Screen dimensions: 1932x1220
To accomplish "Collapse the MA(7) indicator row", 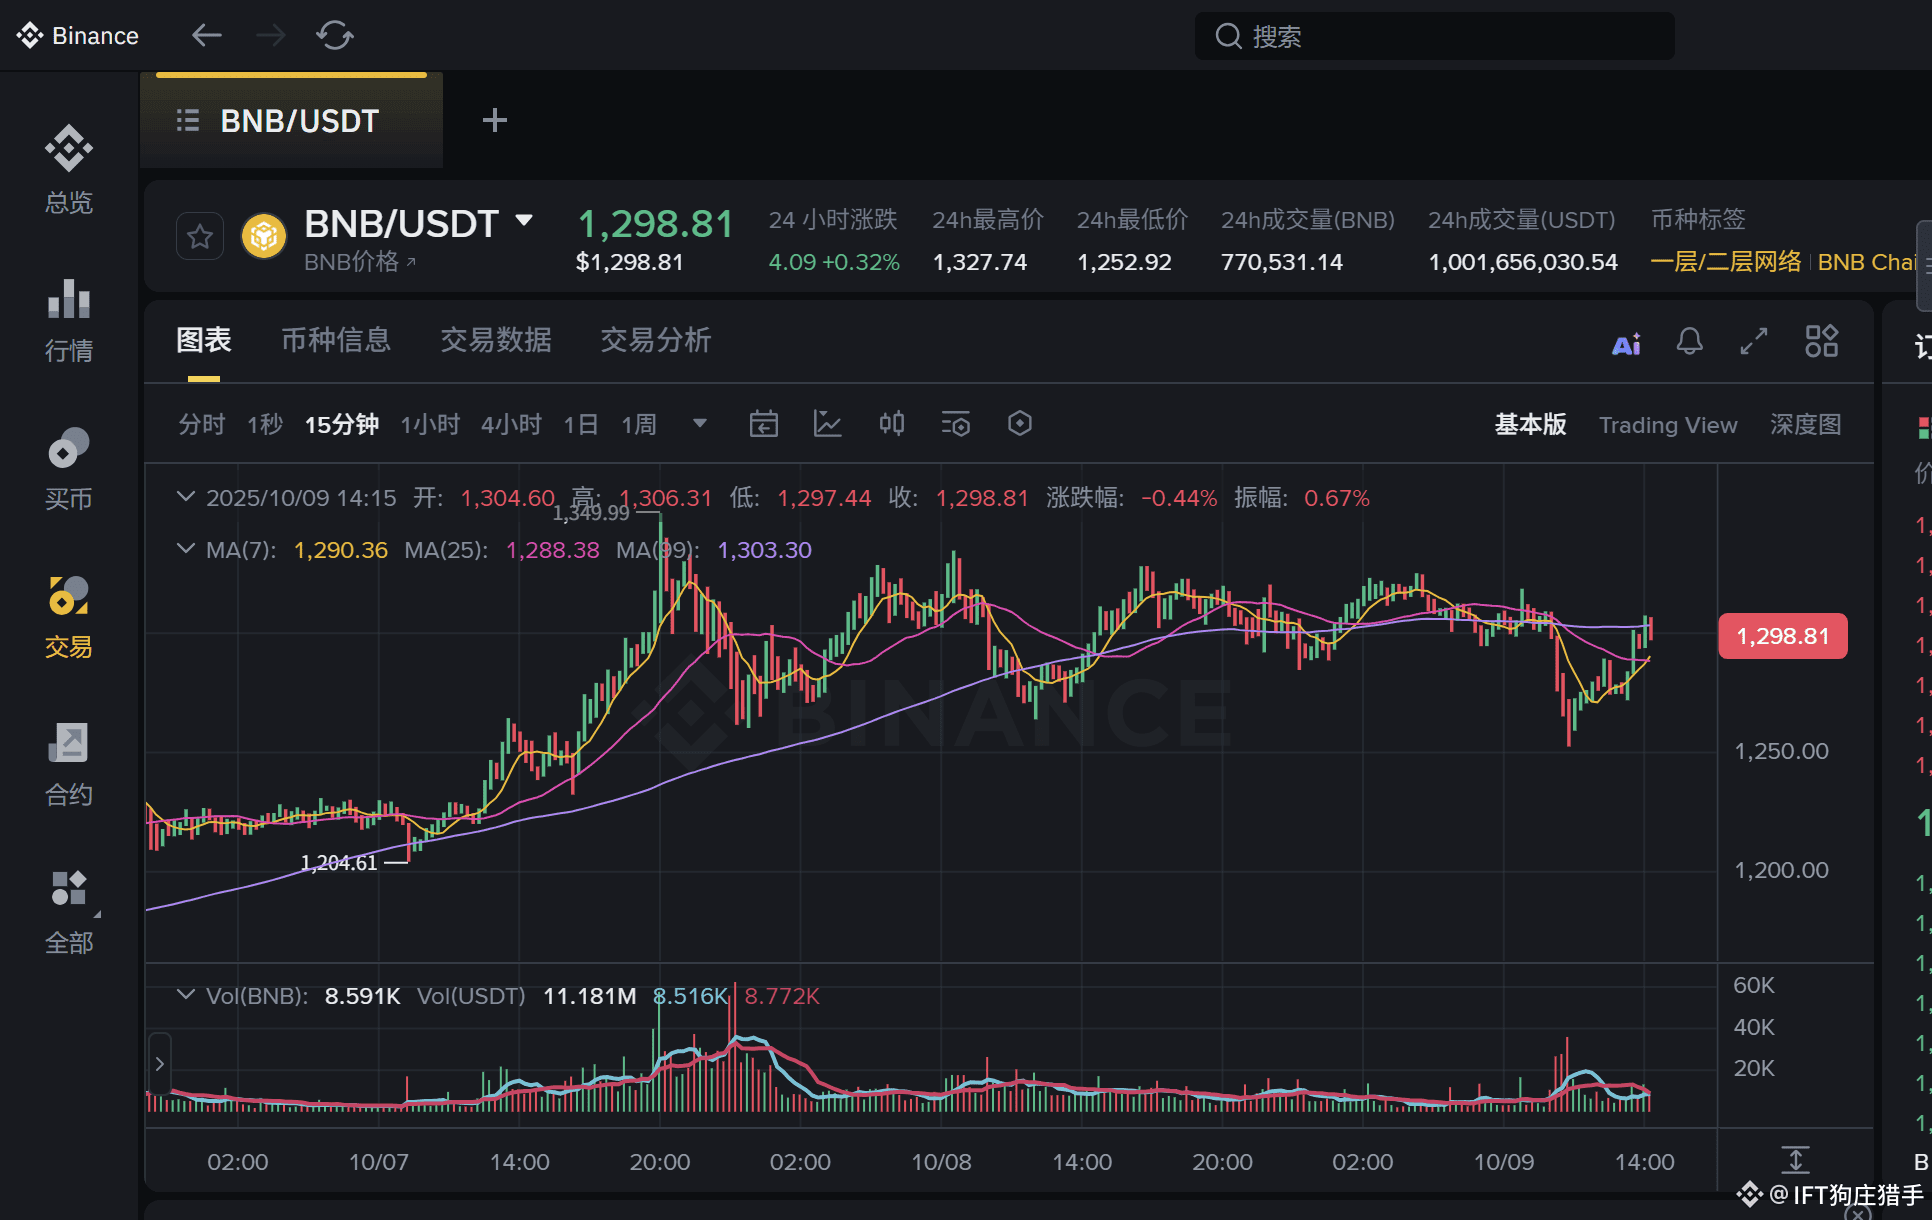I will (x=185, y=549).
